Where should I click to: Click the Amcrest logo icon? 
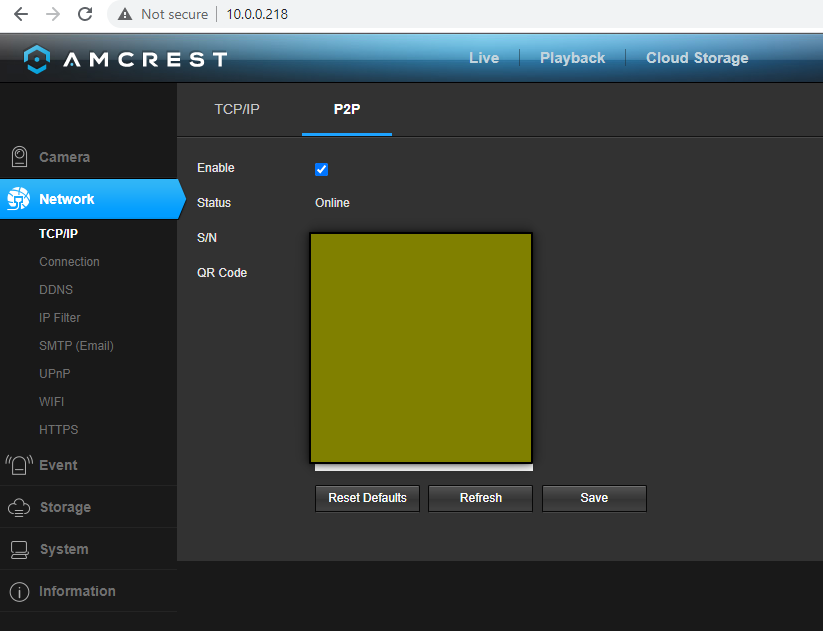point(37,59)
